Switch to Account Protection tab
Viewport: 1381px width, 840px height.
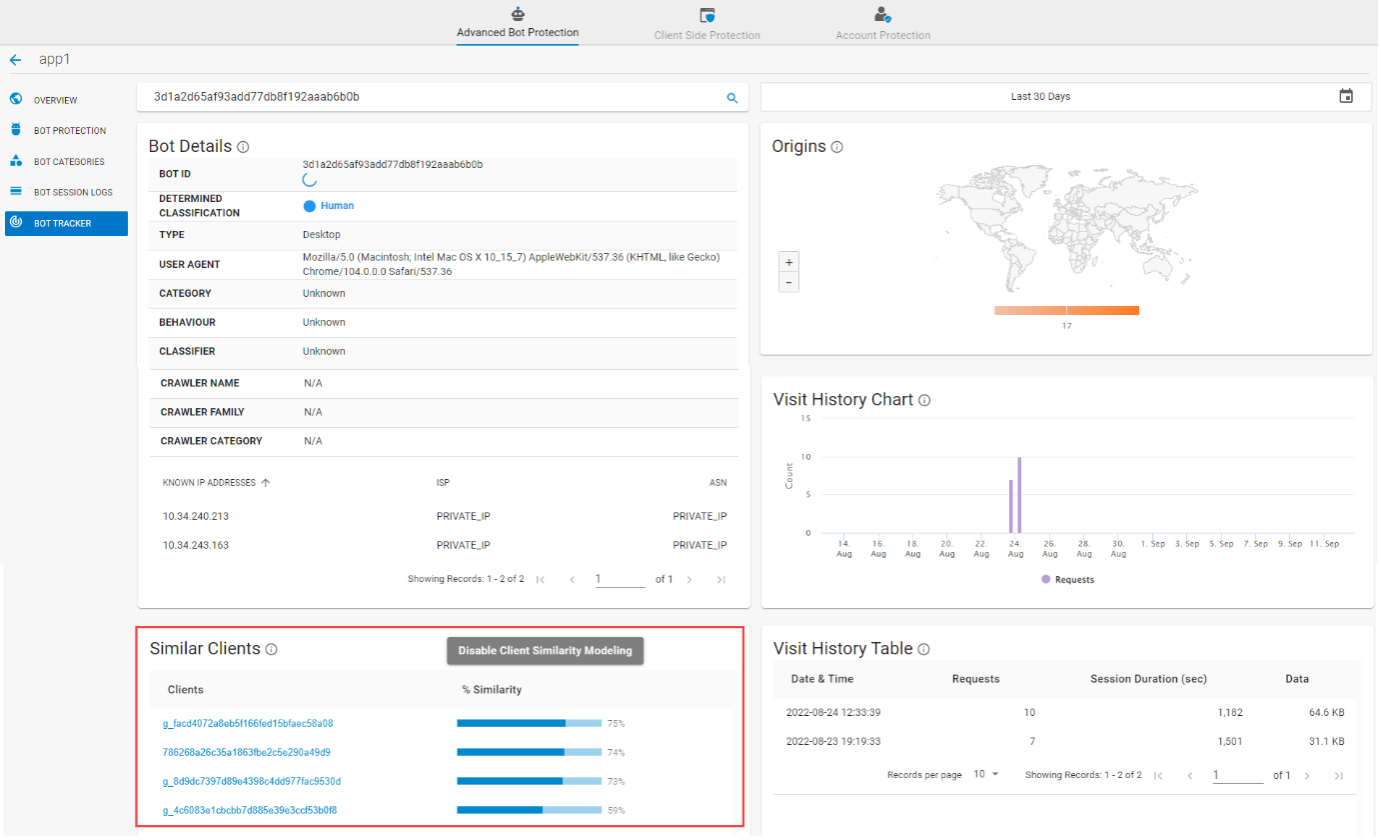pos(883,25)
